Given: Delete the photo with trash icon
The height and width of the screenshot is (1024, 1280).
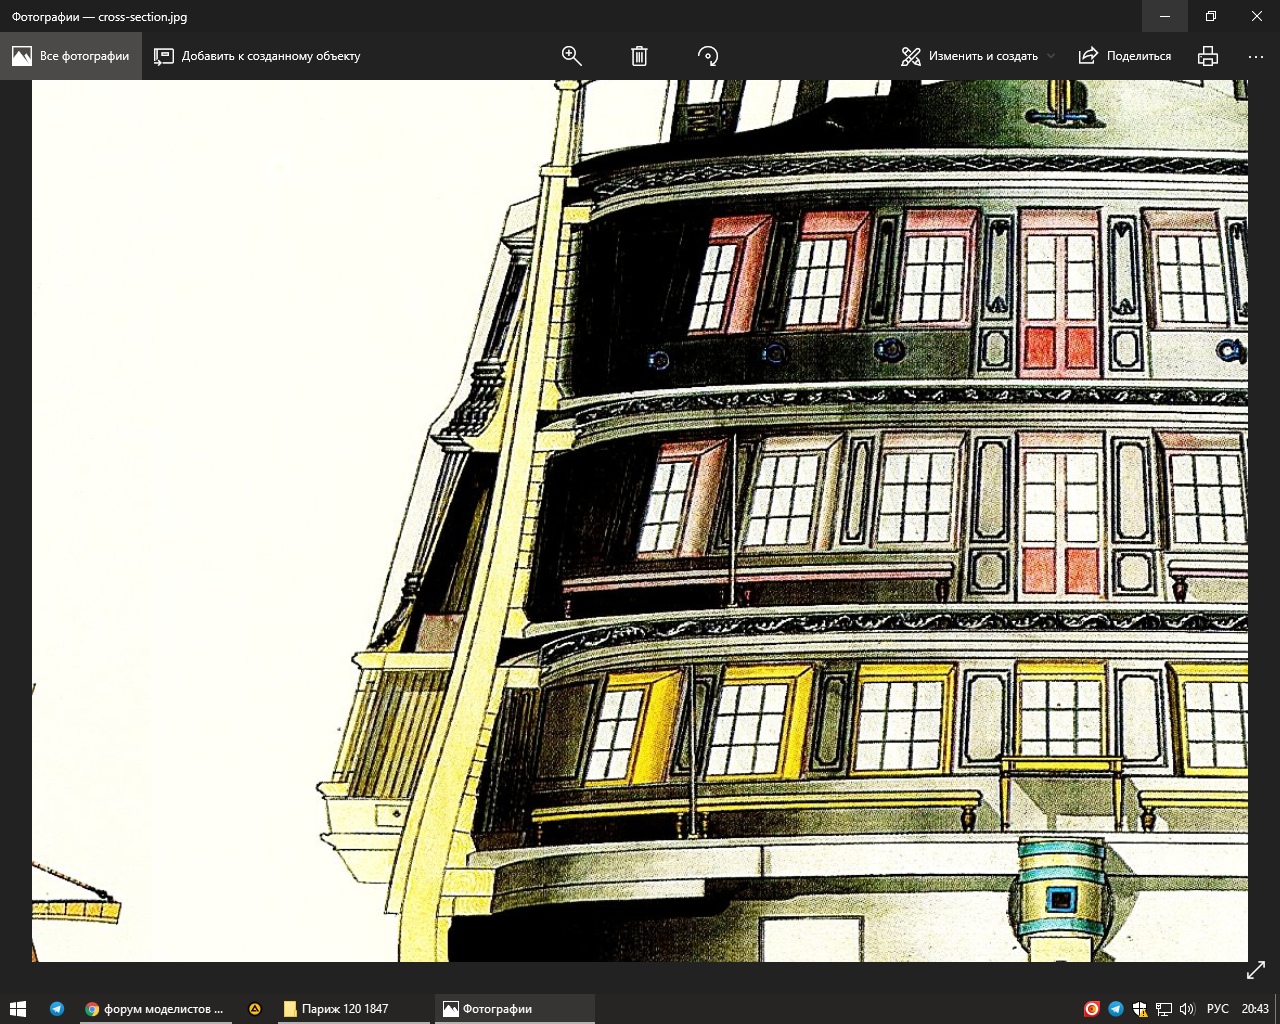Looking at the screenshot, I should click(x=639, y=56).
